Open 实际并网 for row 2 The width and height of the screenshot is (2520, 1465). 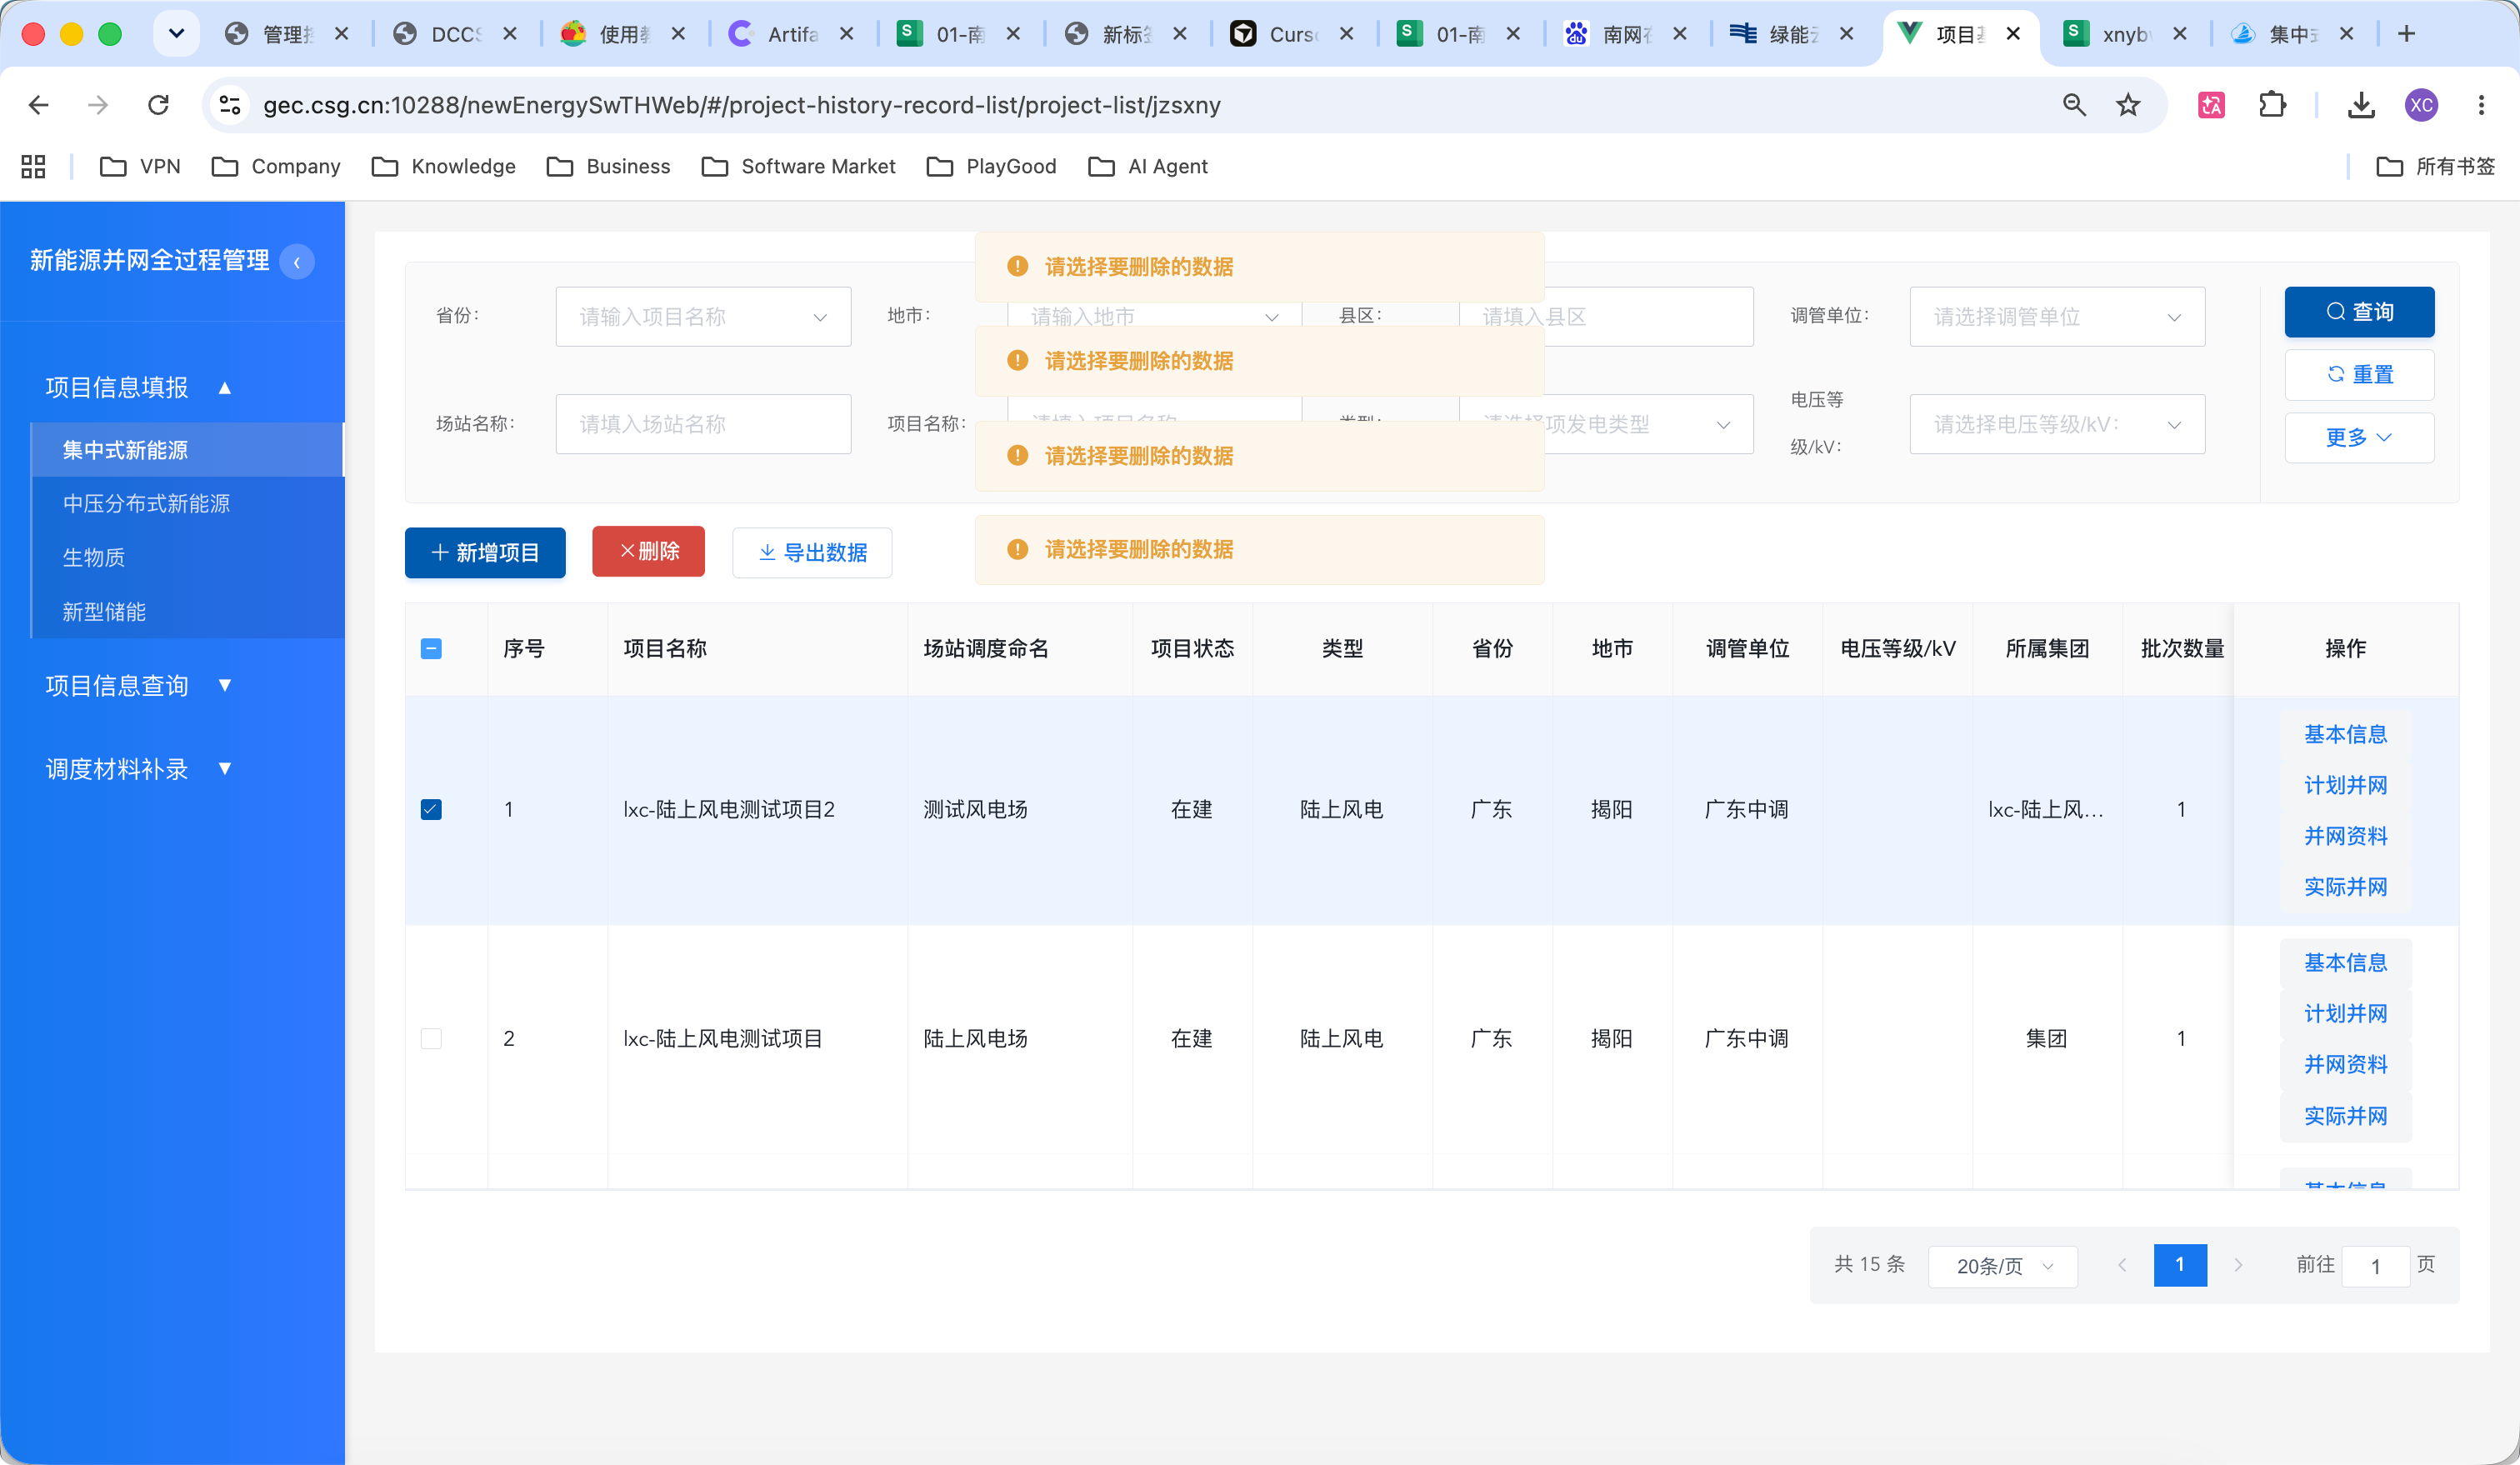point(2345,1117)
